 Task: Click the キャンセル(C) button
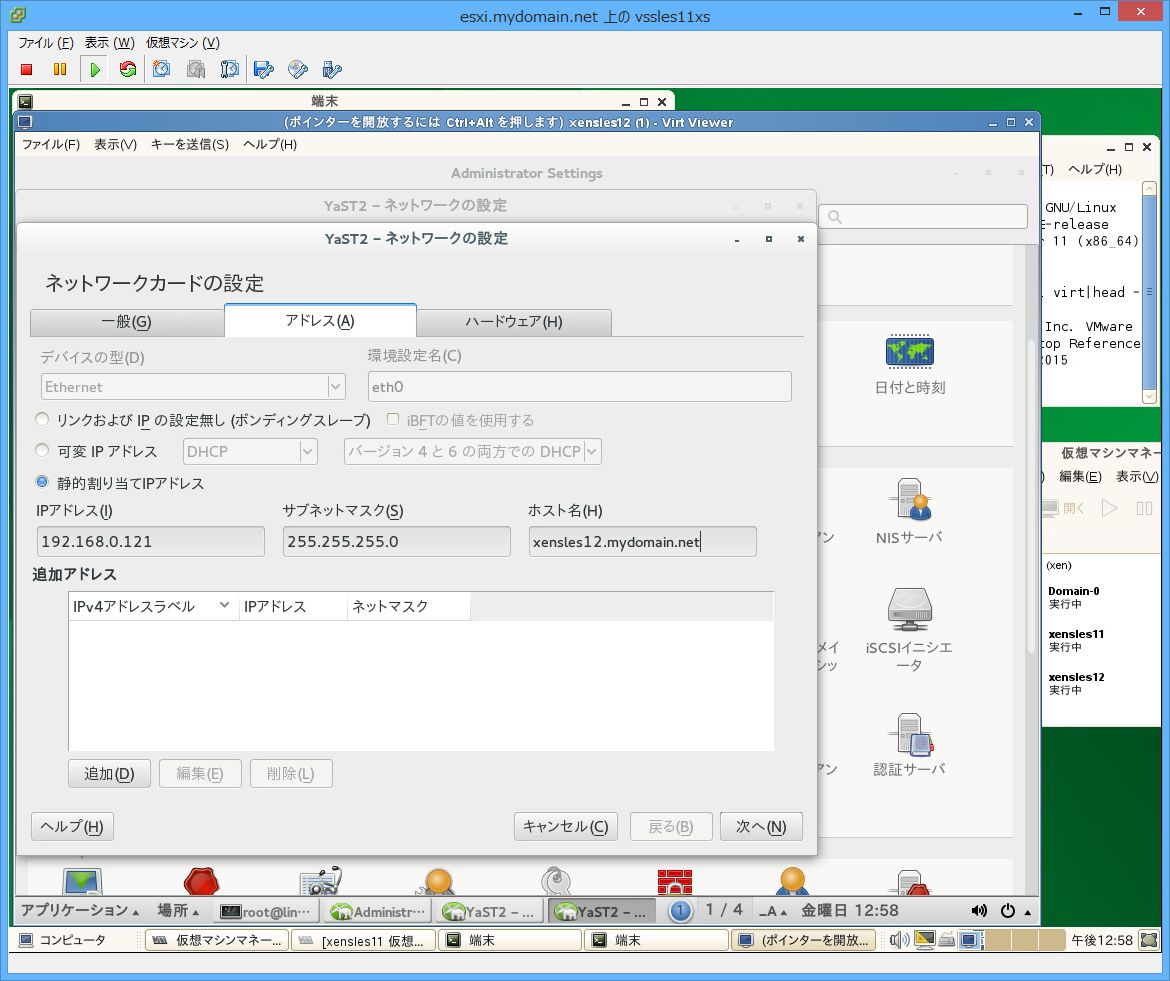click(566, 827)
